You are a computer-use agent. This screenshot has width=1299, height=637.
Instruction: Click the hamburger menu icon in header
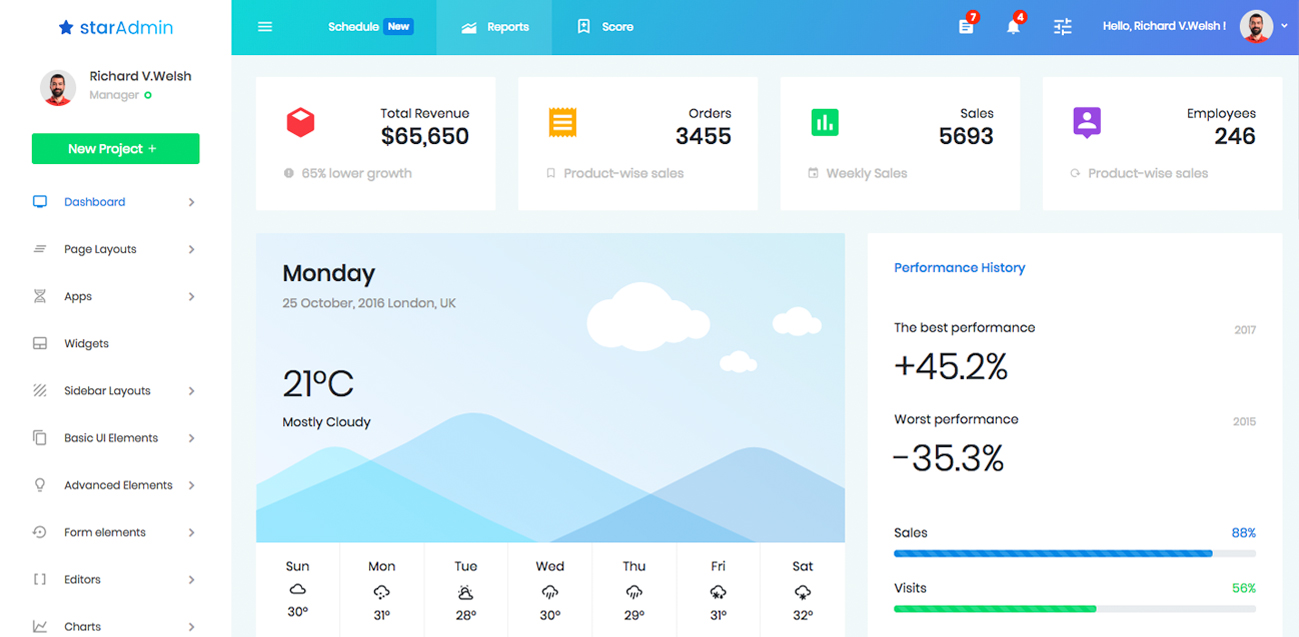coord(265,27)
